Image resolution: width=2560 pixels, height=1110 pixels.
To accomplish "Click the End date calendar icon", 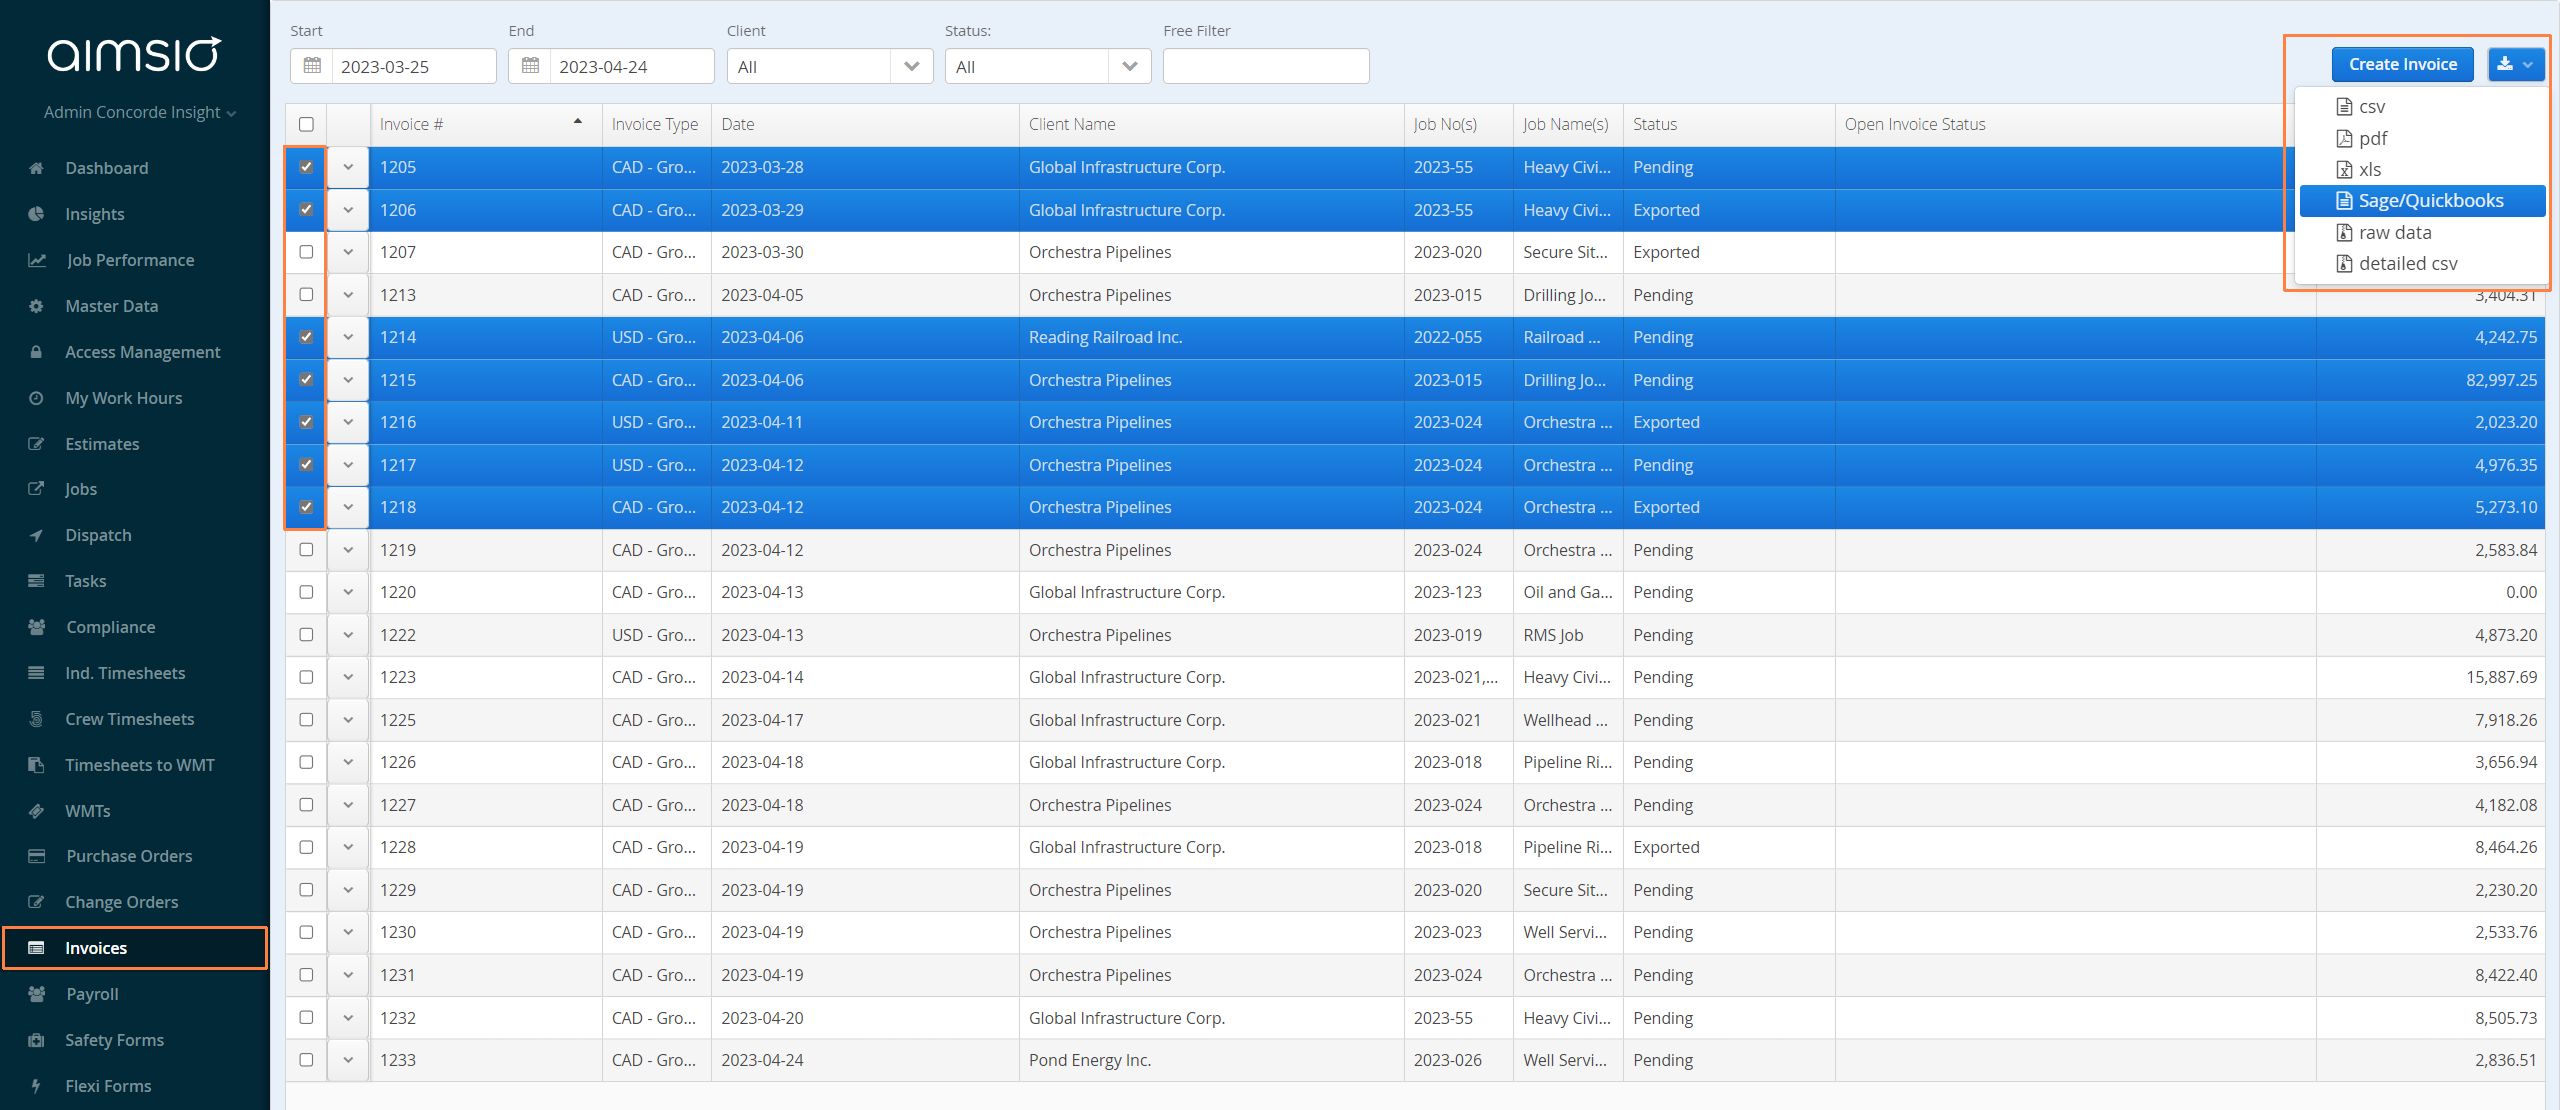I will pos(530,66).
